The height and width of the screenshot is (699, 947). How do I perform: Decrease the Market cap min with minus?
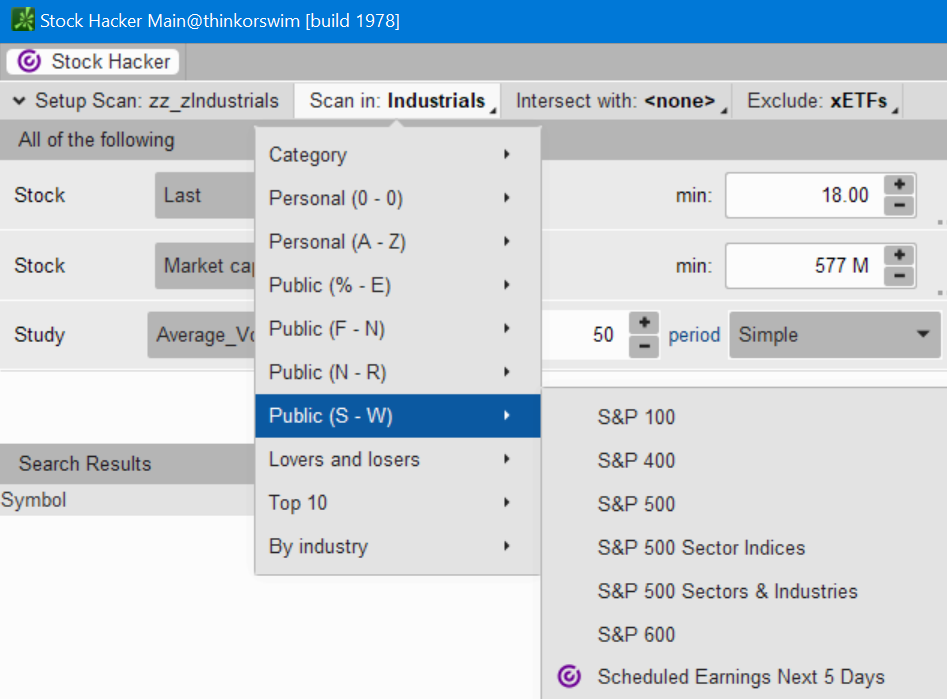[x=899, y=275]
